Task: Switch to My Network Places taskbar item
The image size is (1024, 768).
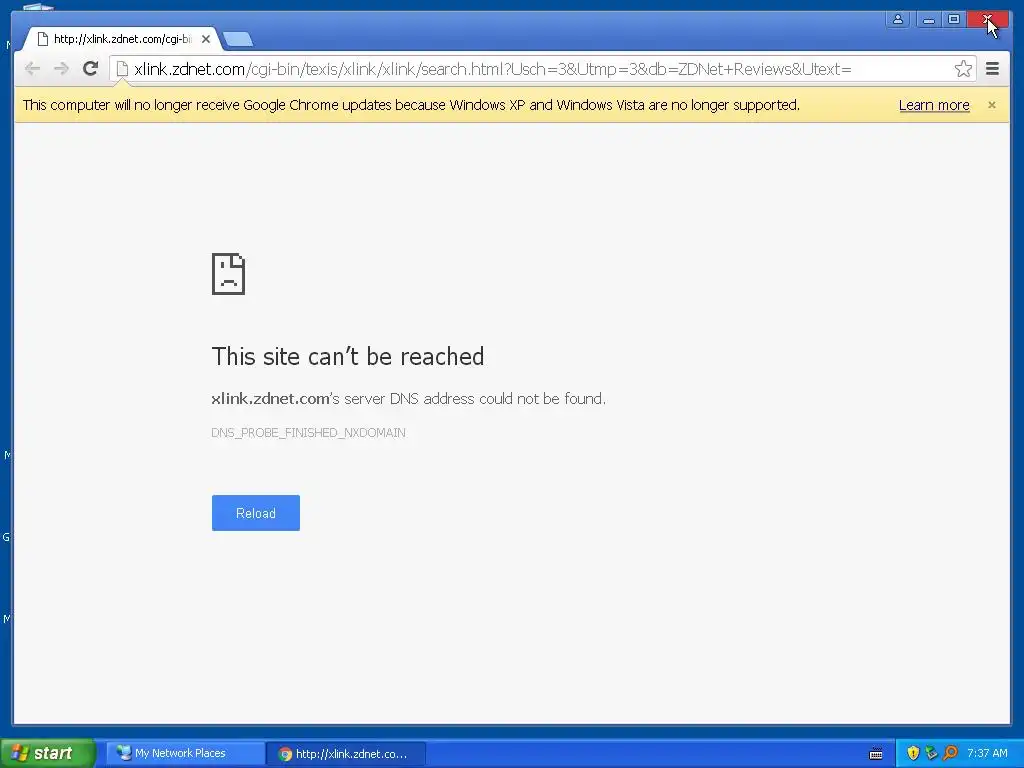Action: [185, 754]
